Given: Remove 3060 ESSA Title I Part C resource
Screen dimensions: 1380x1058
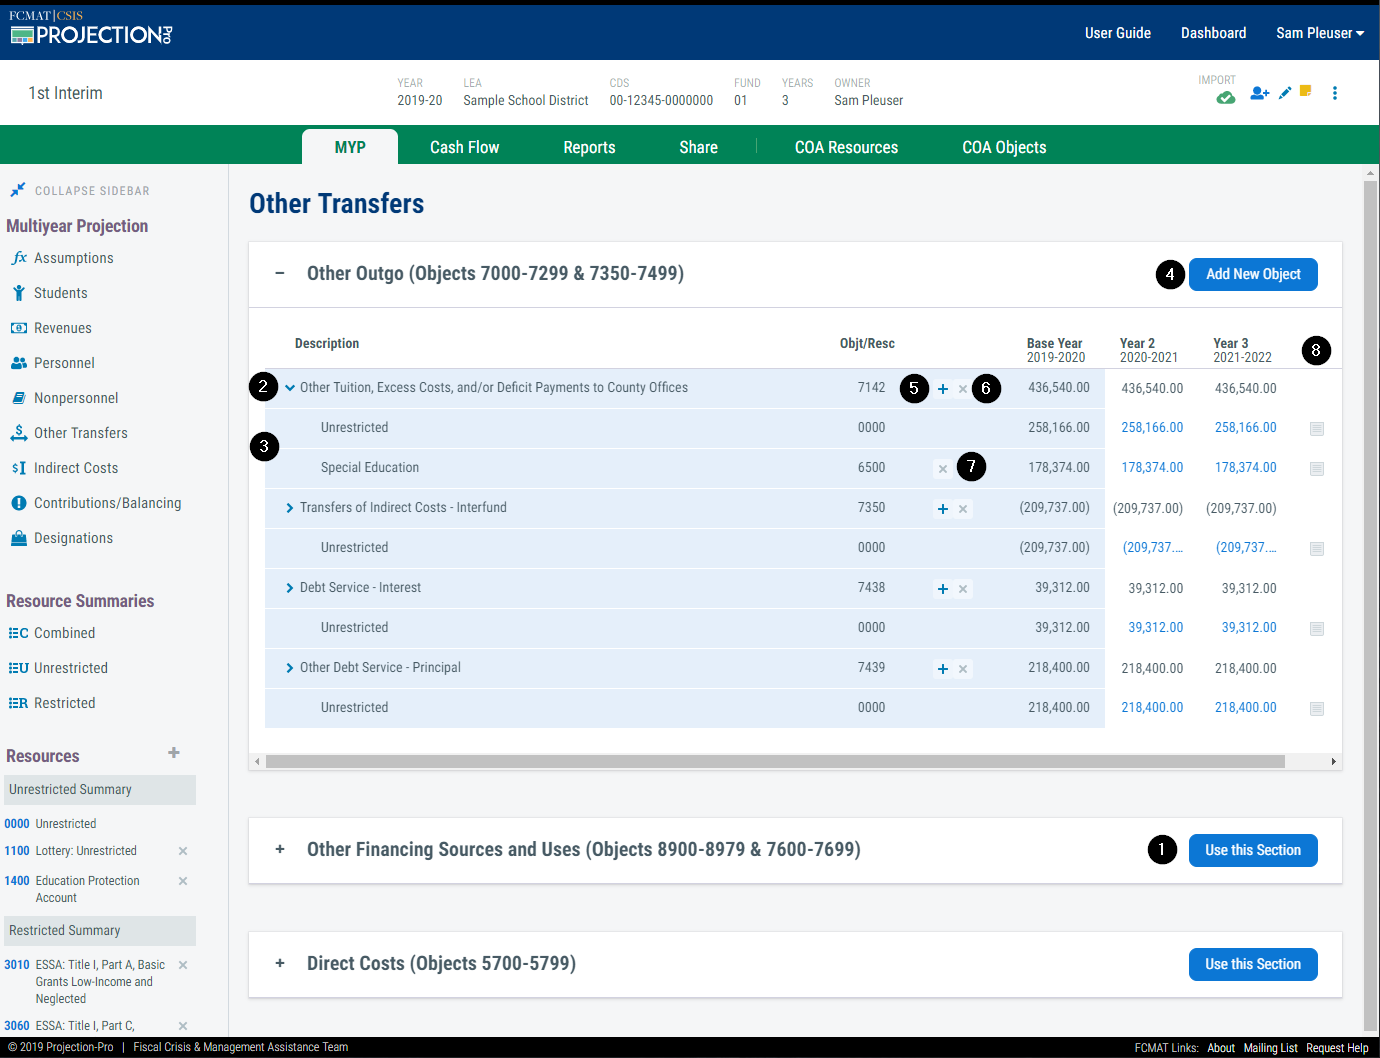Looking at the screenshot, I should tap(183, 1026).
